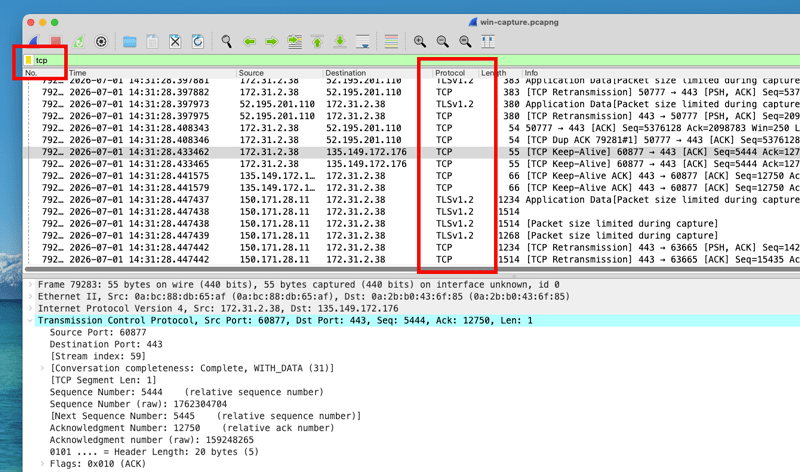The image size is (800, 472).
Task: Select the 1268-byte packet at 14:31:28.447439
Action: pos(411,236)
